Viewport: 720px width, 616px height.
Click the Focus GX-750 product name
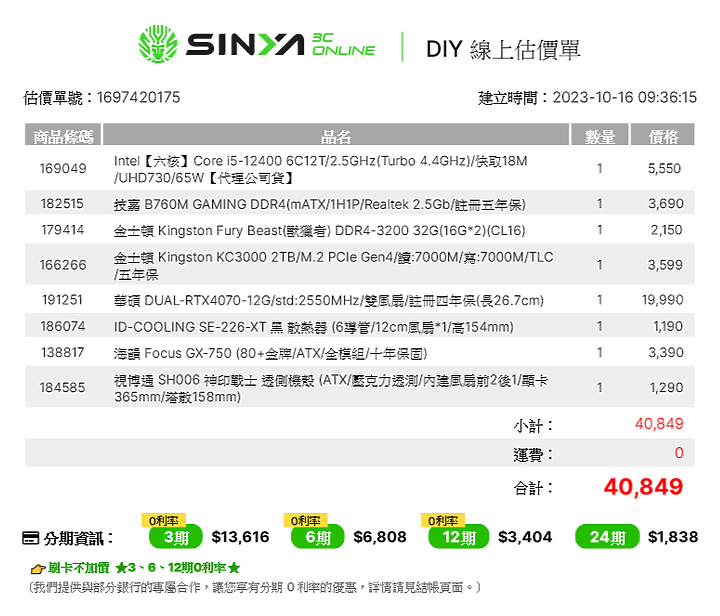pyautogui.click(x=270, y=353)
